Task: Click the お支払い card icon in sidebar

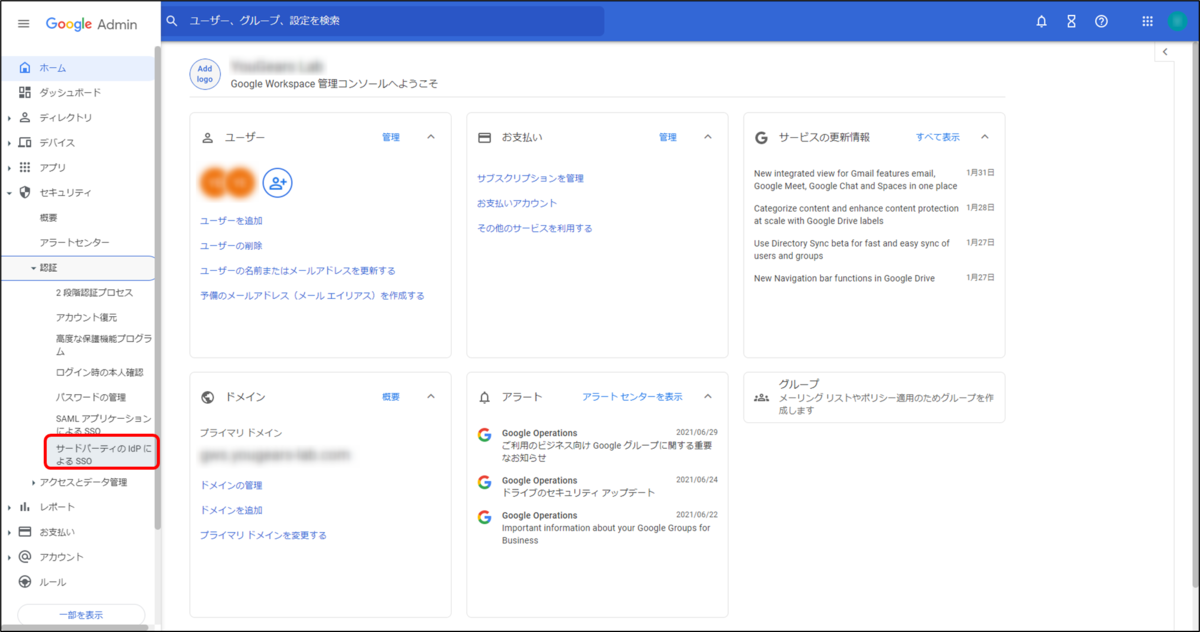Action: (25, 532)
